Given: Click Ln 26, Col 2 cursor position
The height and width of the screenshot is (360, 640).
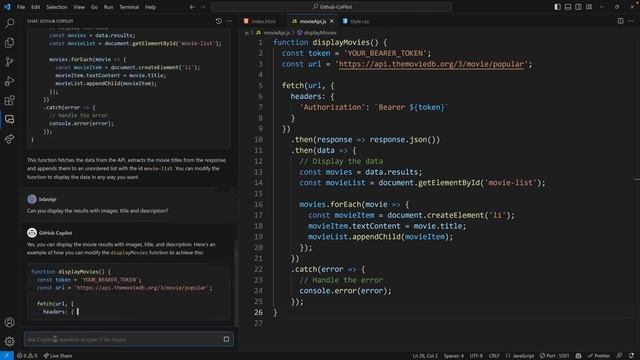Looking at the screenshot, I should tap(425, 356).
